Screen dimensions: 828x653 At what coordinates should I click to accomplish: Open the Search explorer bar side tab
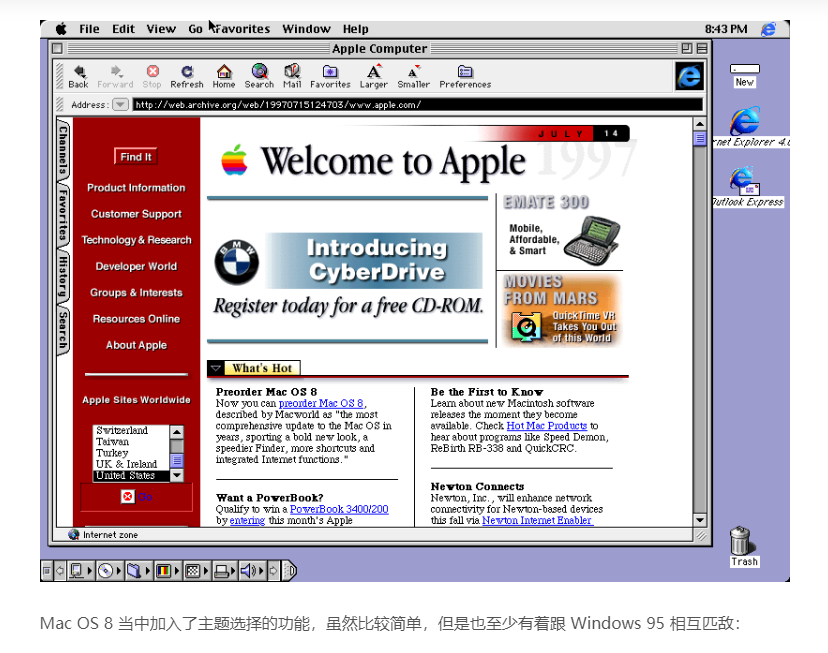(63, 330)
